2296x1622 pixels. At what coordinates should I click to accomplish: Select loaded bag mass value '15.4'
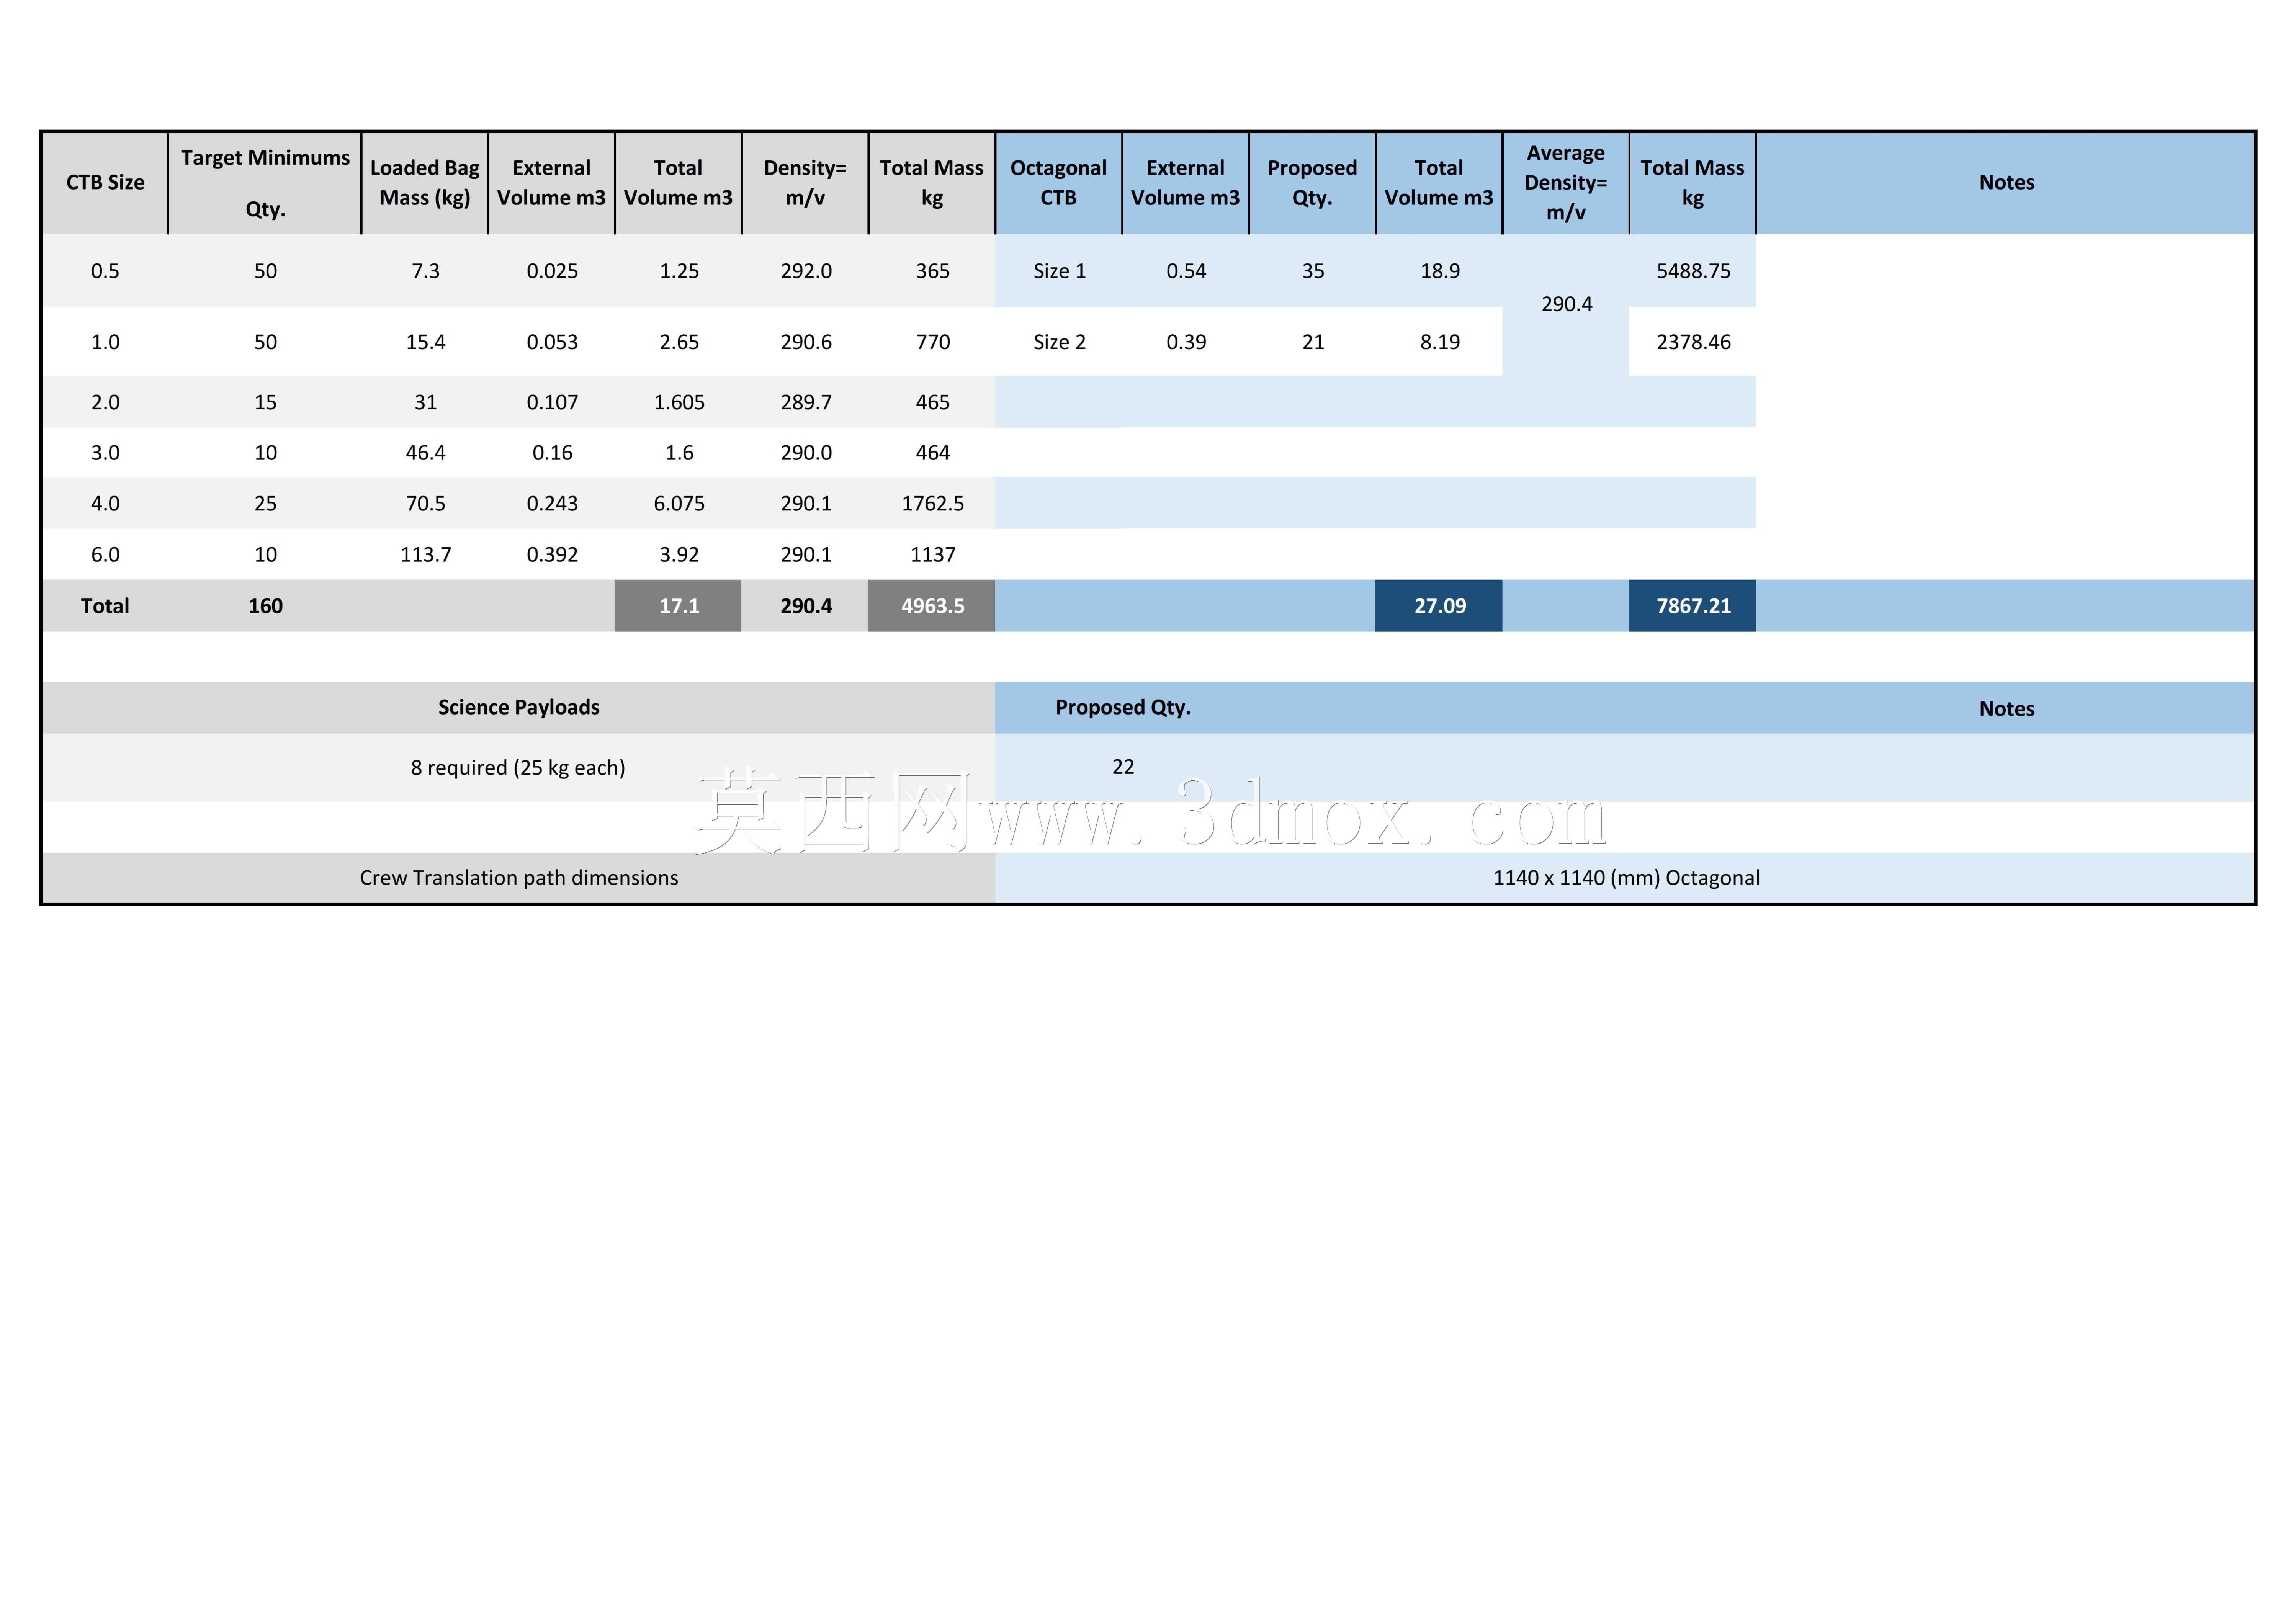pyautogui.click(x=425, y=342)
